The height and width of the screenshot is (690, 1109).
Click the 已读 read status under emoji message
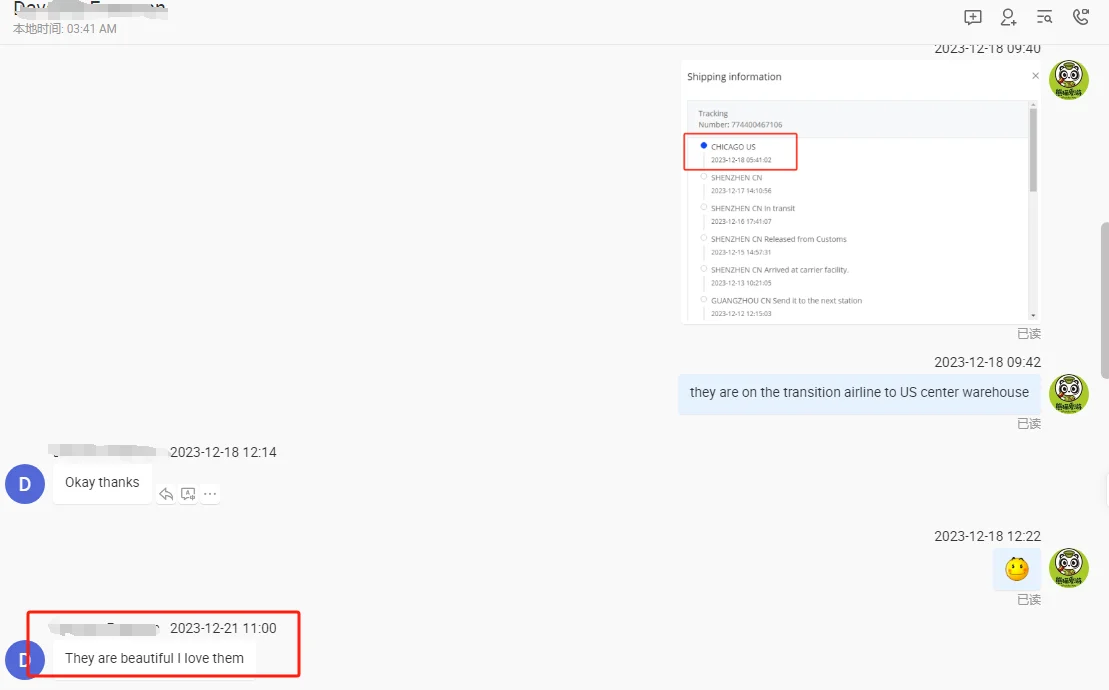point(1029,600)
